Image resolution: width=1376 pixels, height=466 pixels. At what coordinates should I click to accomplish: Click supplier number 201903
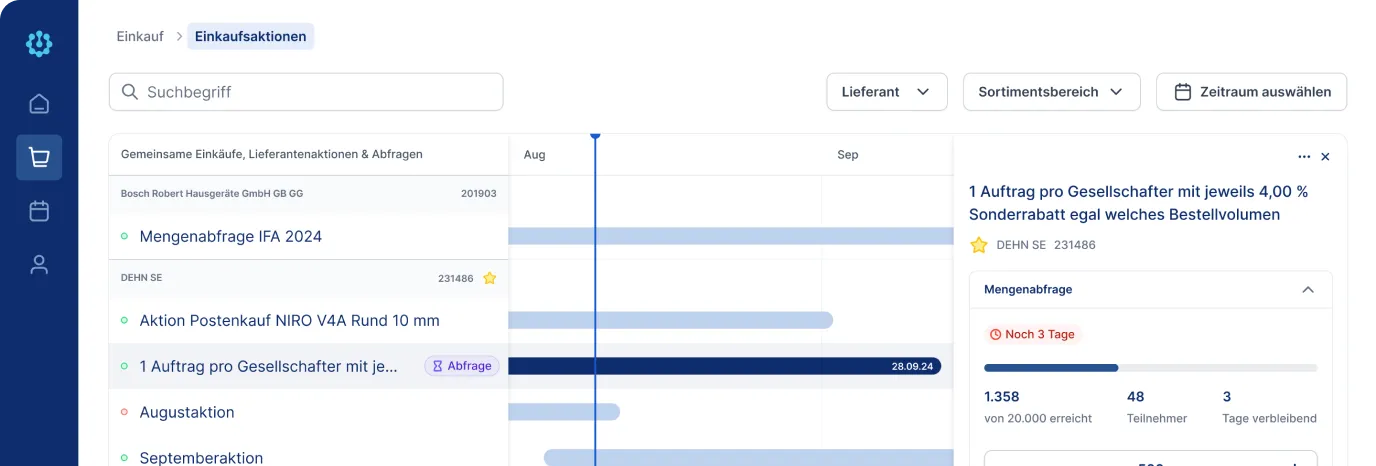tap(479, 194)
